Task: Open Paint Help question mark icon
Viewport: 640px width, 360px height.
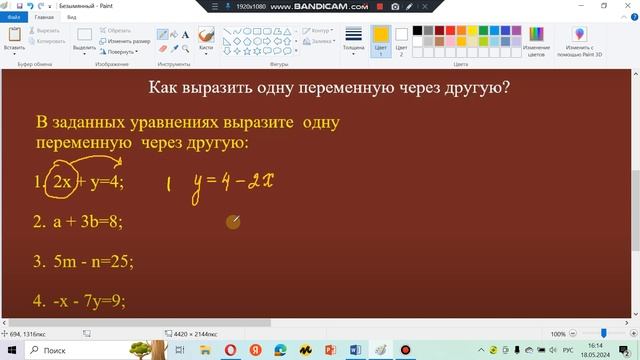Action: click(634, 17)
